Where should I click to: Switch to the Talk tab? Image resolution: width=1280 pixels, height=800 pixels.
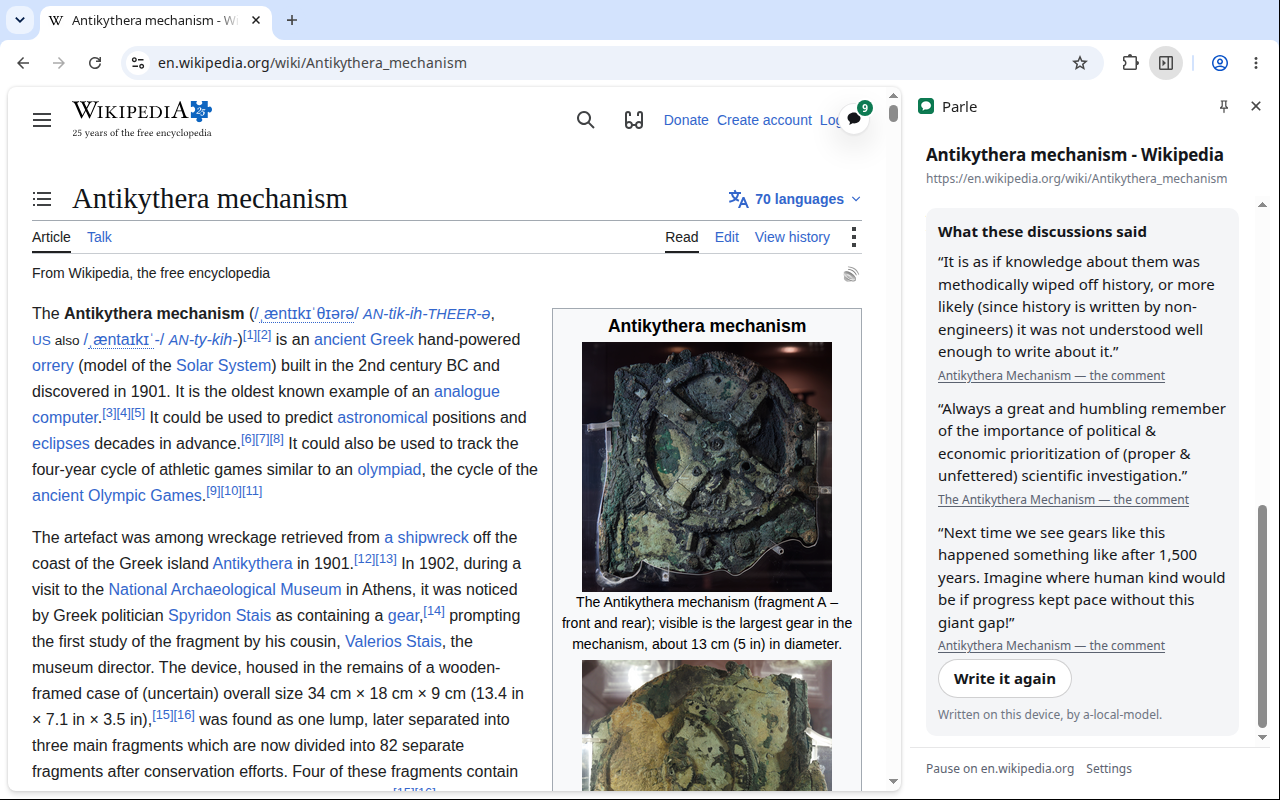[99, 237]
